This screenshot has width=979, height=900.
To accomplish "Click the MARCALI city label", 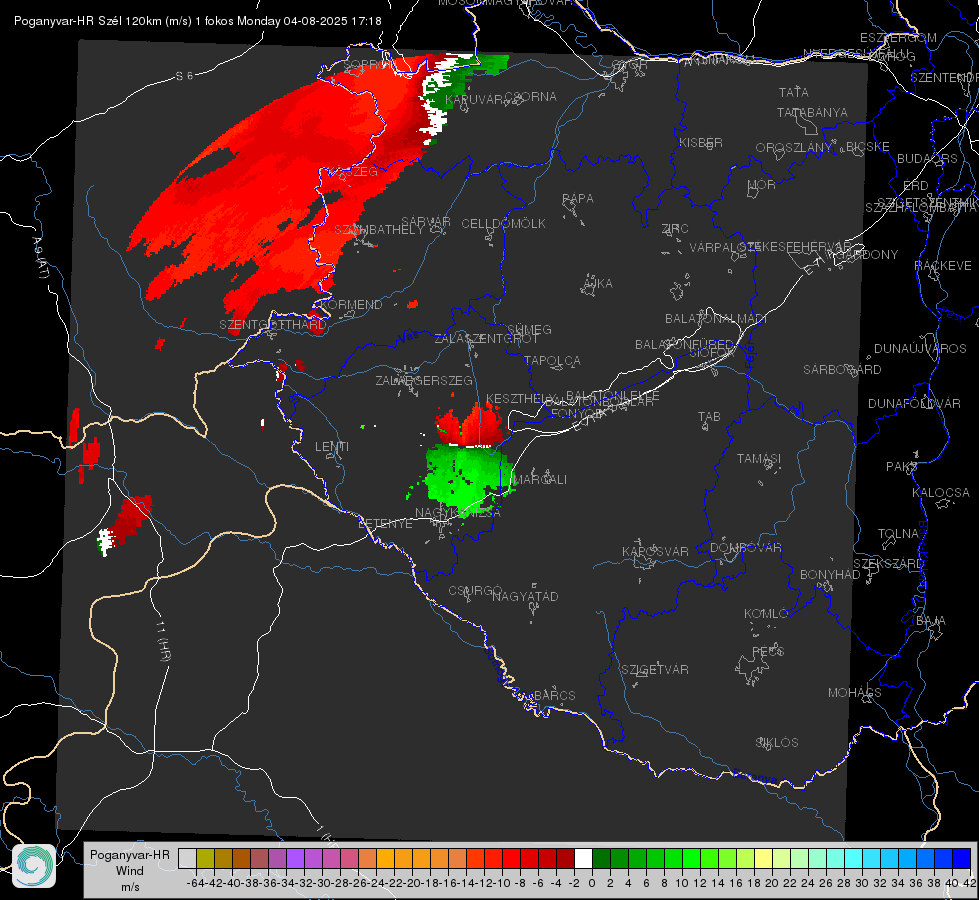I will [x=539, y=480].
